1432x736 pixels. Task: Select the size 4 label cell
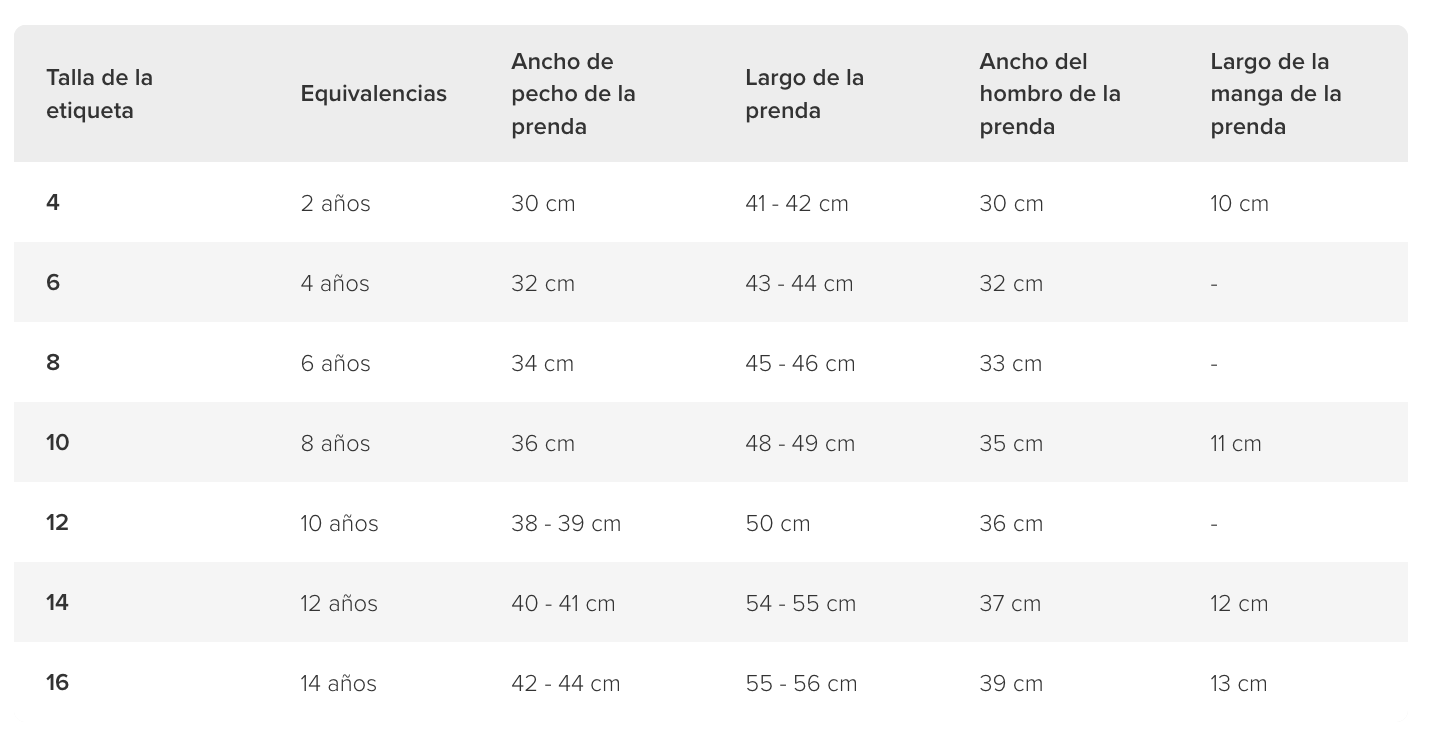pos(53,203)
